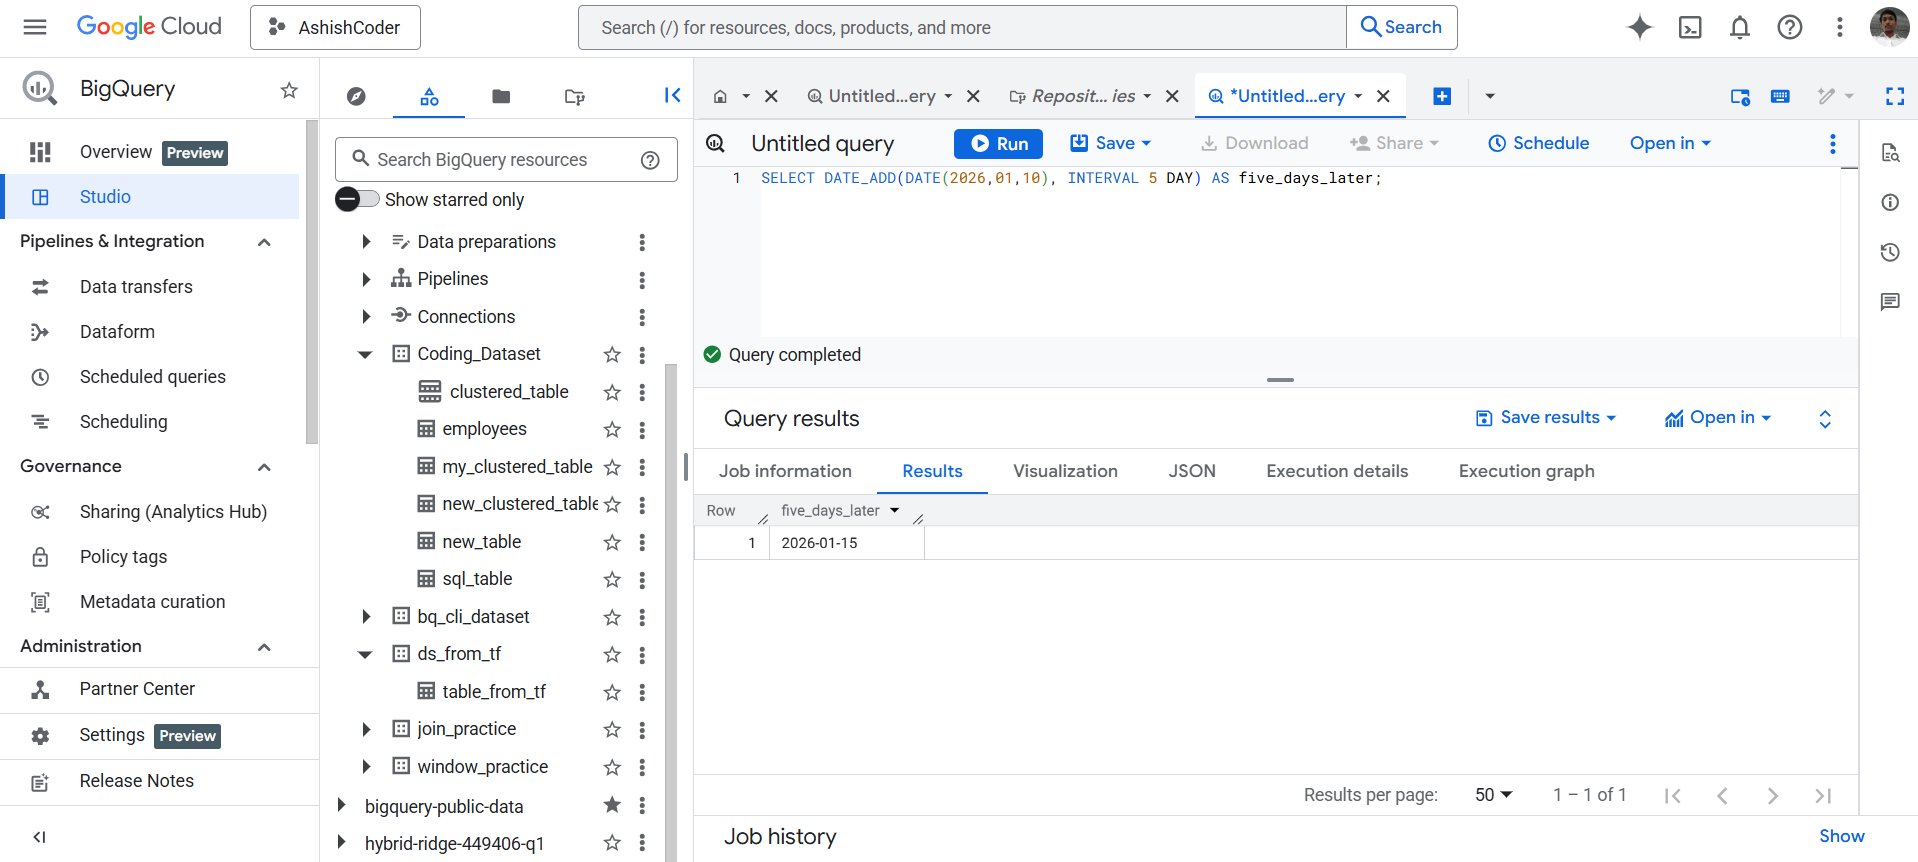Open Schedule query button
The image size is (1918, 862).
[1538, 143]
